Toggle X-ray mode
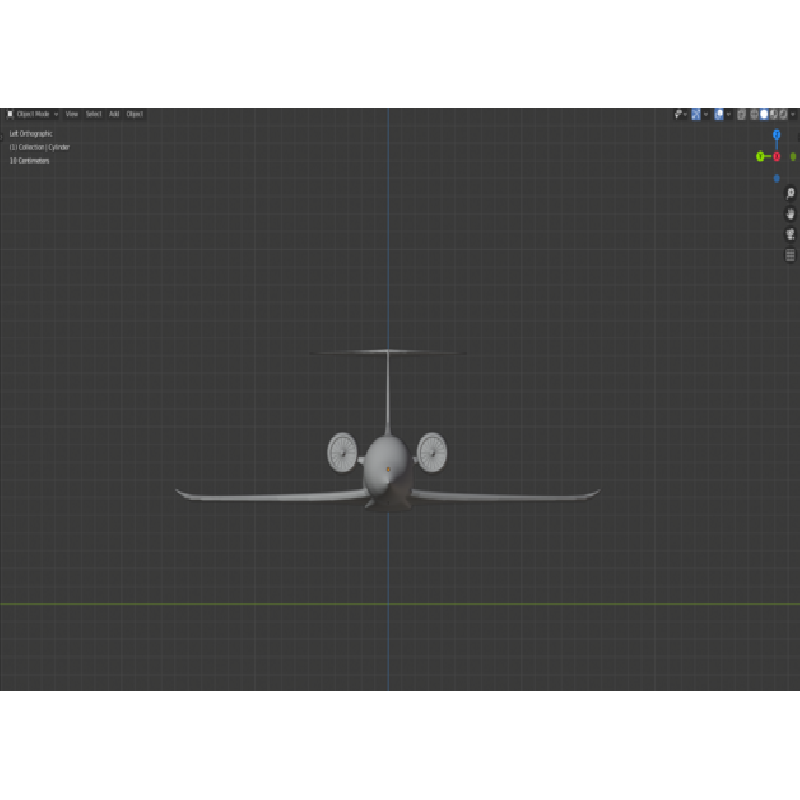 pos(741,114)
